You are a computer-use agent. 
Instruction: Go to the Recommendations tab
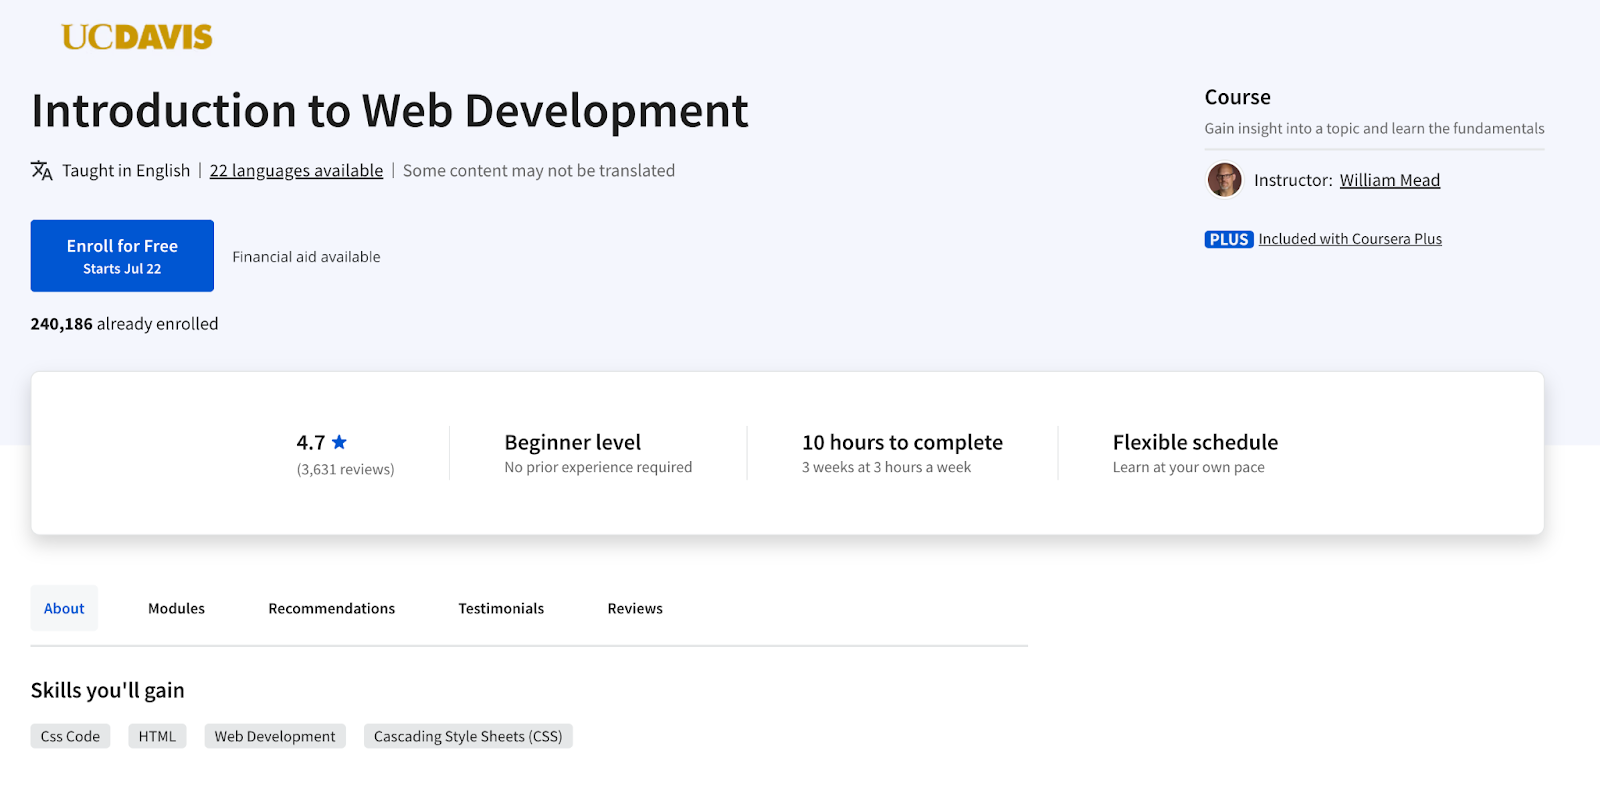(x=332, y=608)
